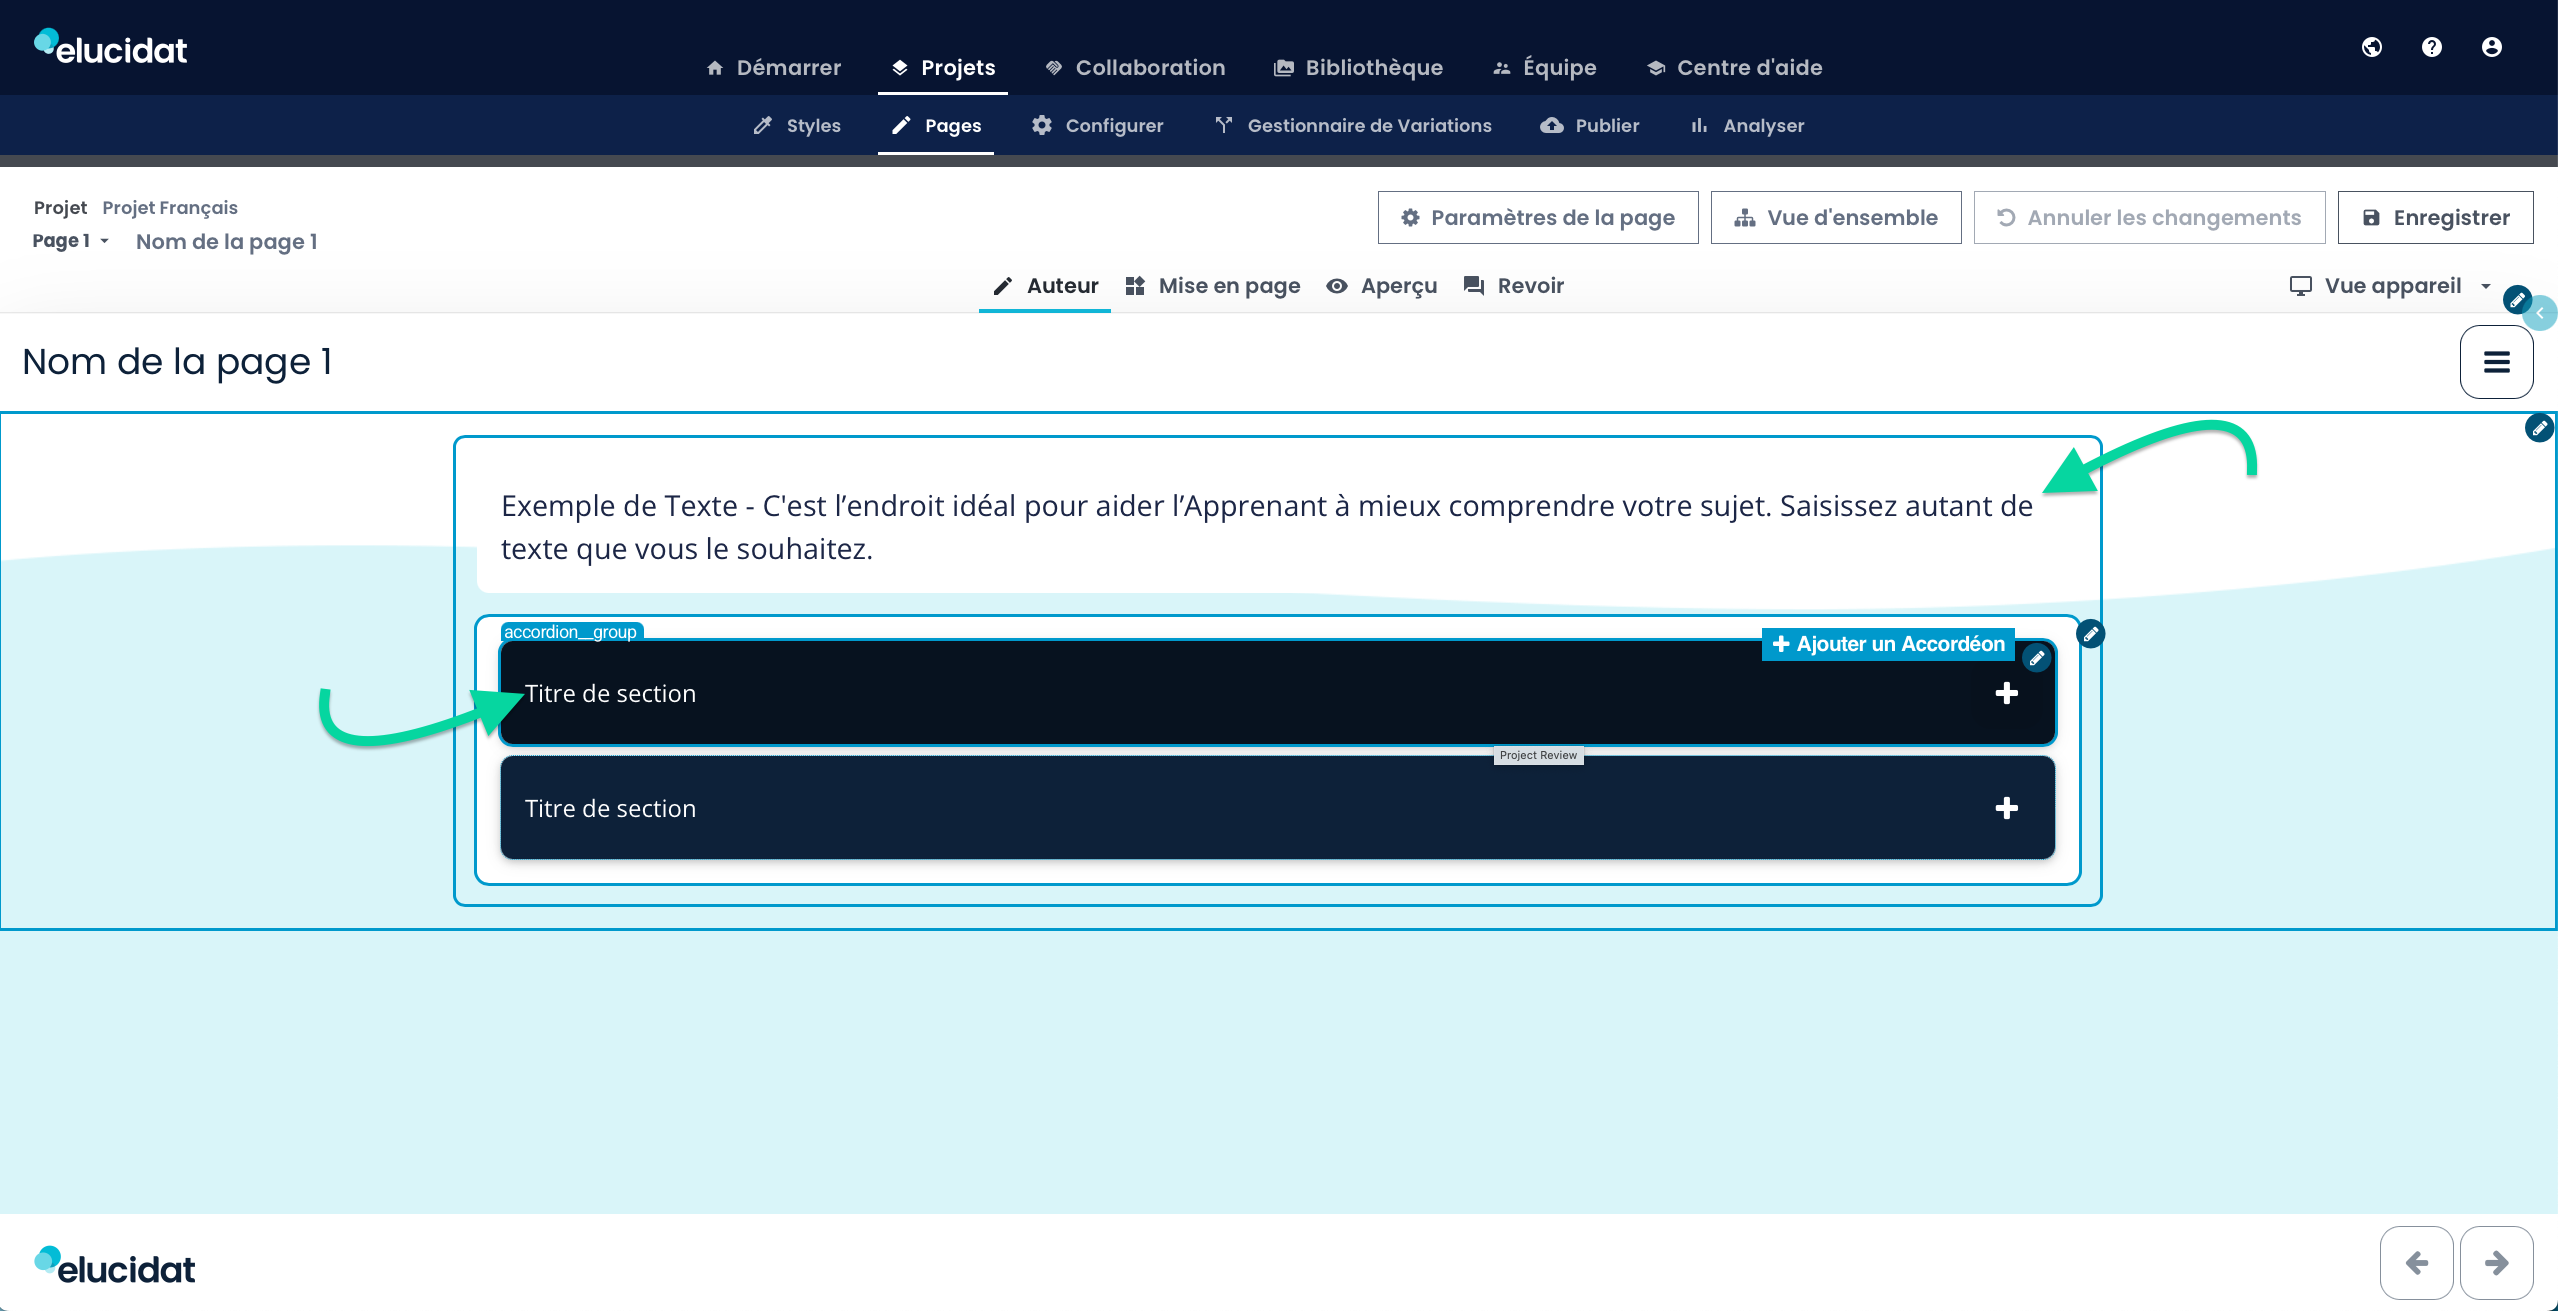Switch to Configurer tab
Image resolution: width=2558 pixels, height=1311 pixels.
1098,126
